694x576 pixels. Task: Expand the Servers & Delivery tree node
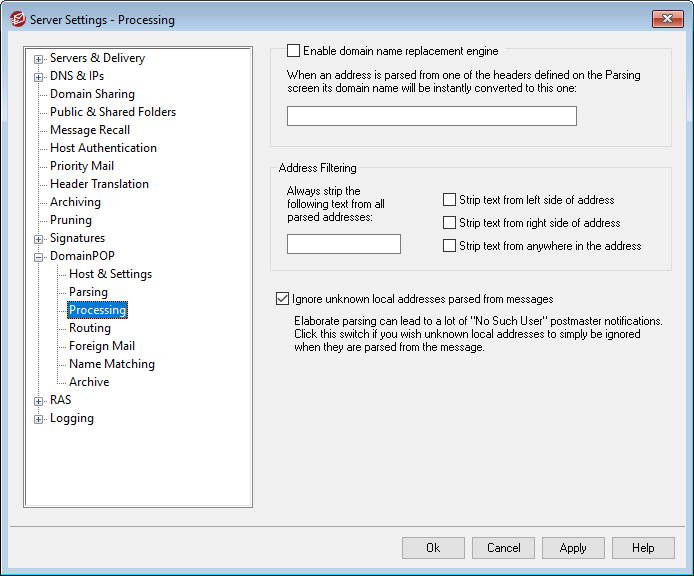tap(39, 58)
